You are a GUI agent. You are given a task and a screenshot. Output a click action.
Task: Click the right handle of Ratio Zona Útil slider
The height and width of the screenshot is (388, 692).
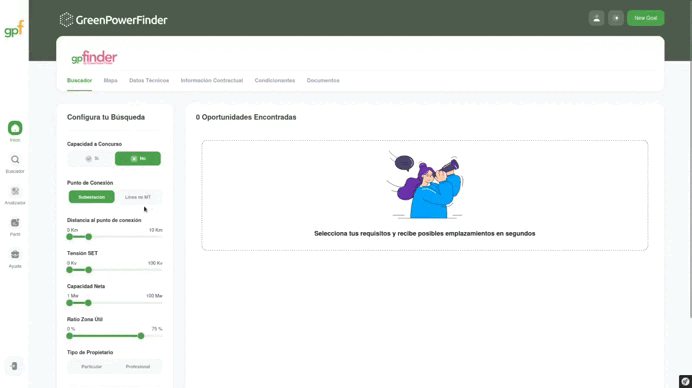click(x=141, y=336)
